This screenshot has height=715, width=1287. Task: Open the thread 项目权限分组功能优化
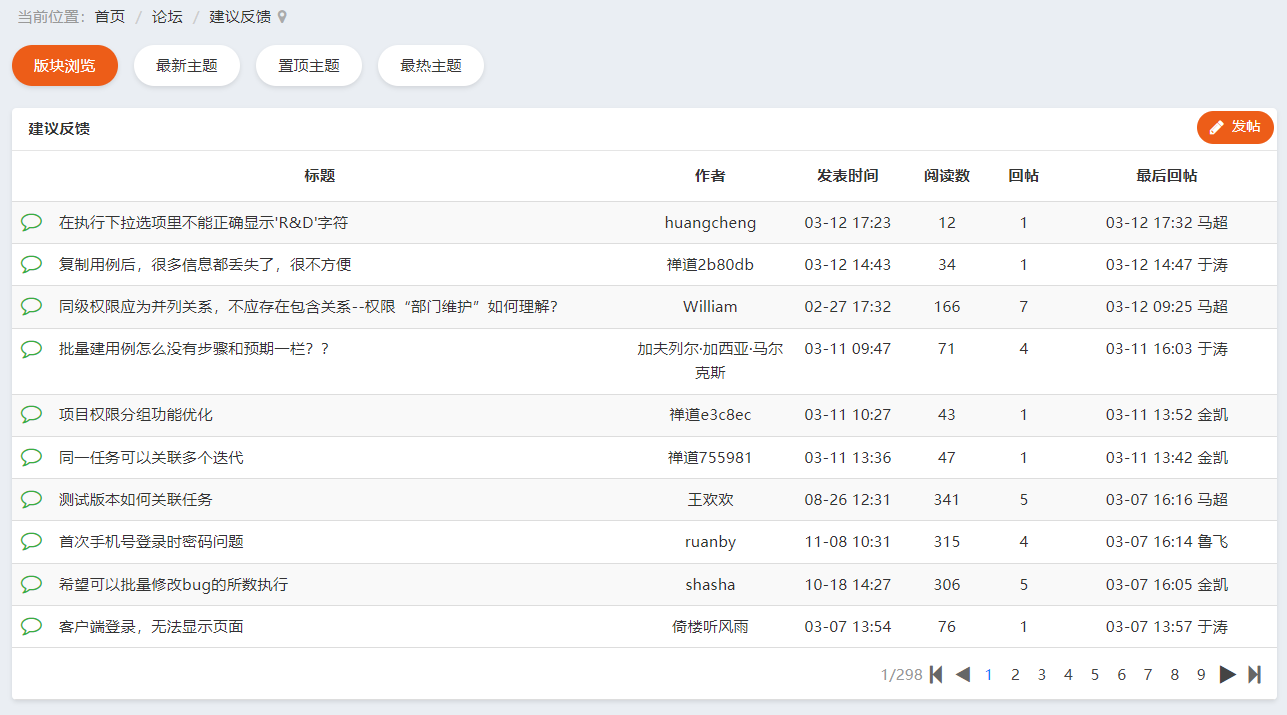click(x=136, y=414)
